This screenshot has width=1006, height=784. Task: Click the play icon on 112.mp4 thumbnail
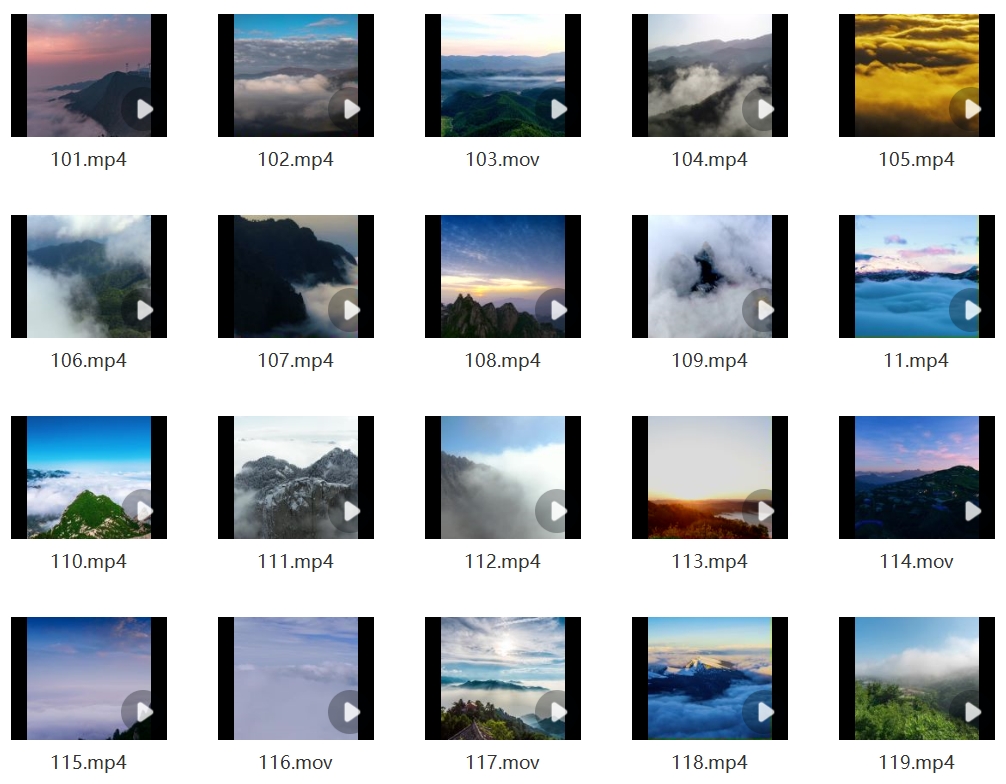coord(557,511)
